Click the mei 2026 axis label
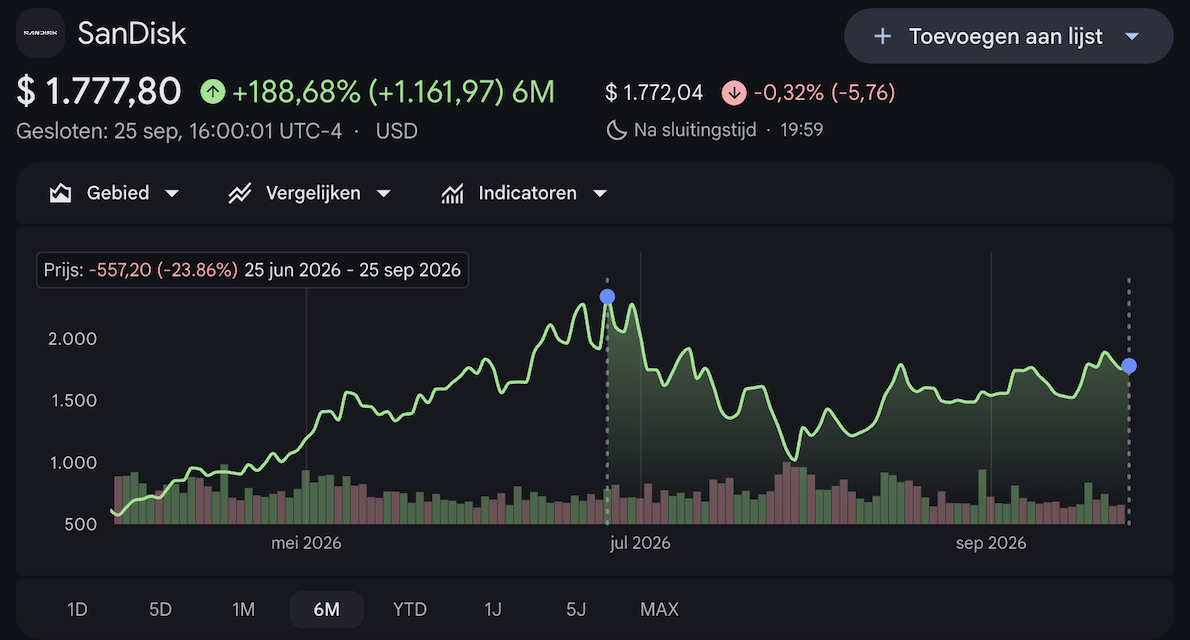Screen dimensions: 1190x640 [306, 544]
